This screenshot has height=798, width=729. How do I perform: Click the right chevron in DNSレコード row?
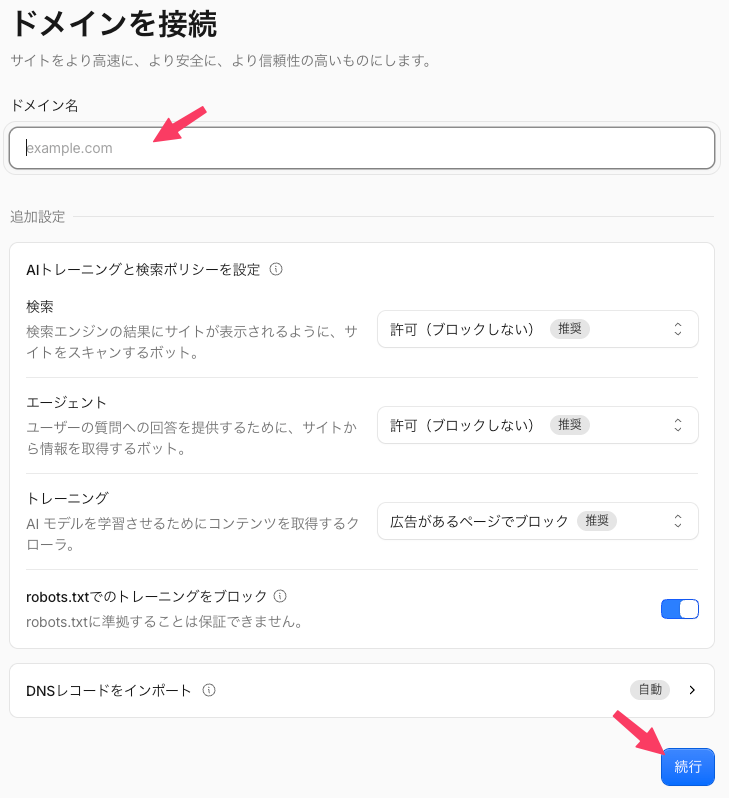(692, 690)
